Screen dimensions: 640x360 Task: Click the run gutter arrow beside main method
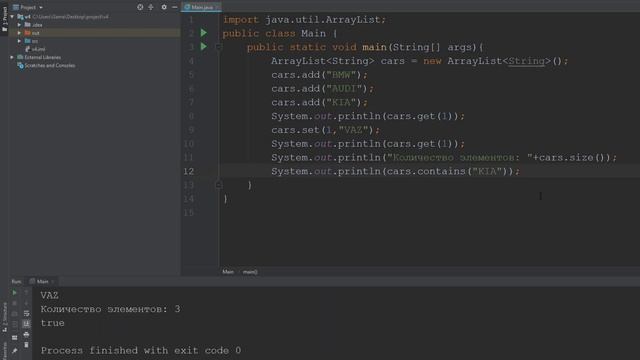(204, 47)
